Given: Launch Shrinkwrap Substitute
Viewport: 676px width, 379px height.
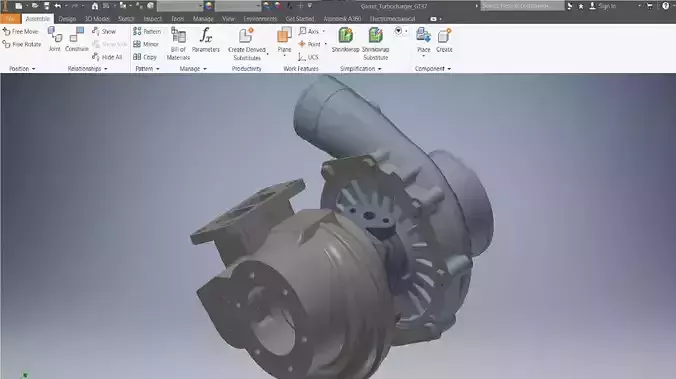Looking at the screenshot, I should [x=376, y=43].
